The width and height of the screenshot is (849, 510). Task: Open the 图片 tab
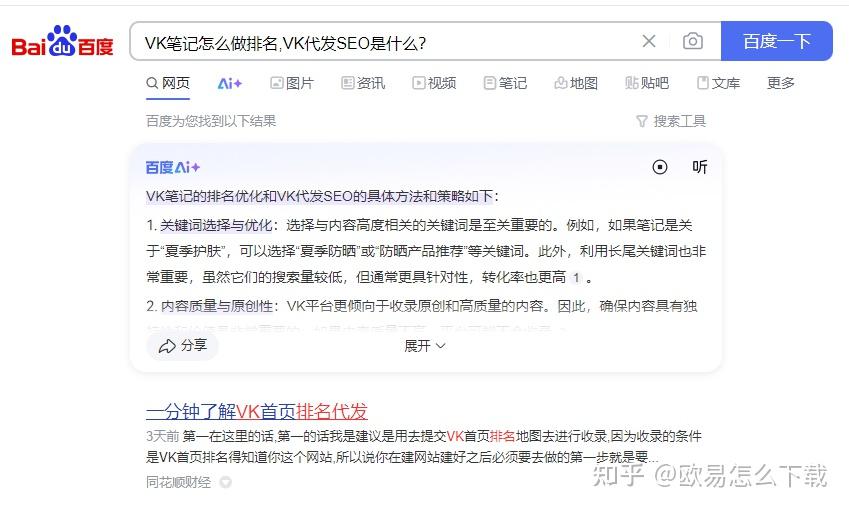[292, 83]
